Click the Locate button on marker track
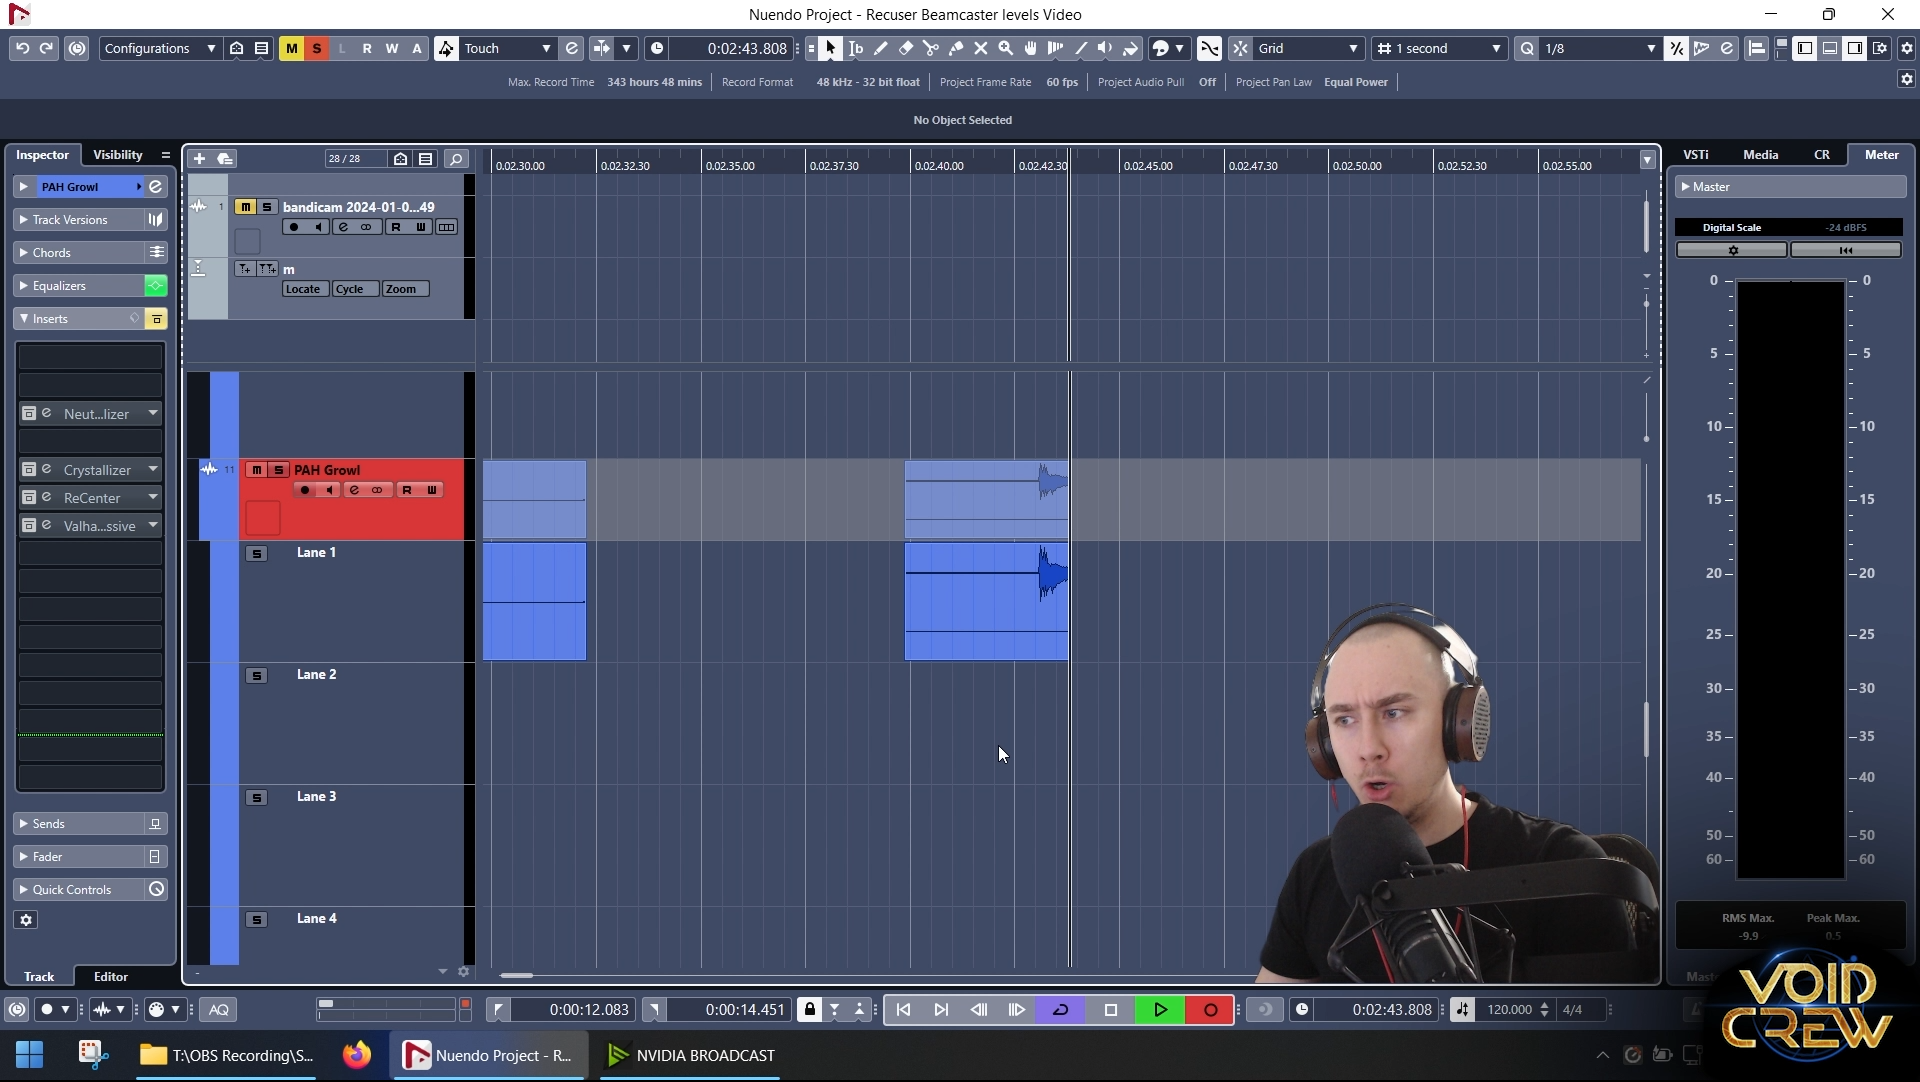The width and height of the screenshot is (1920, 1082). (303, 289)
